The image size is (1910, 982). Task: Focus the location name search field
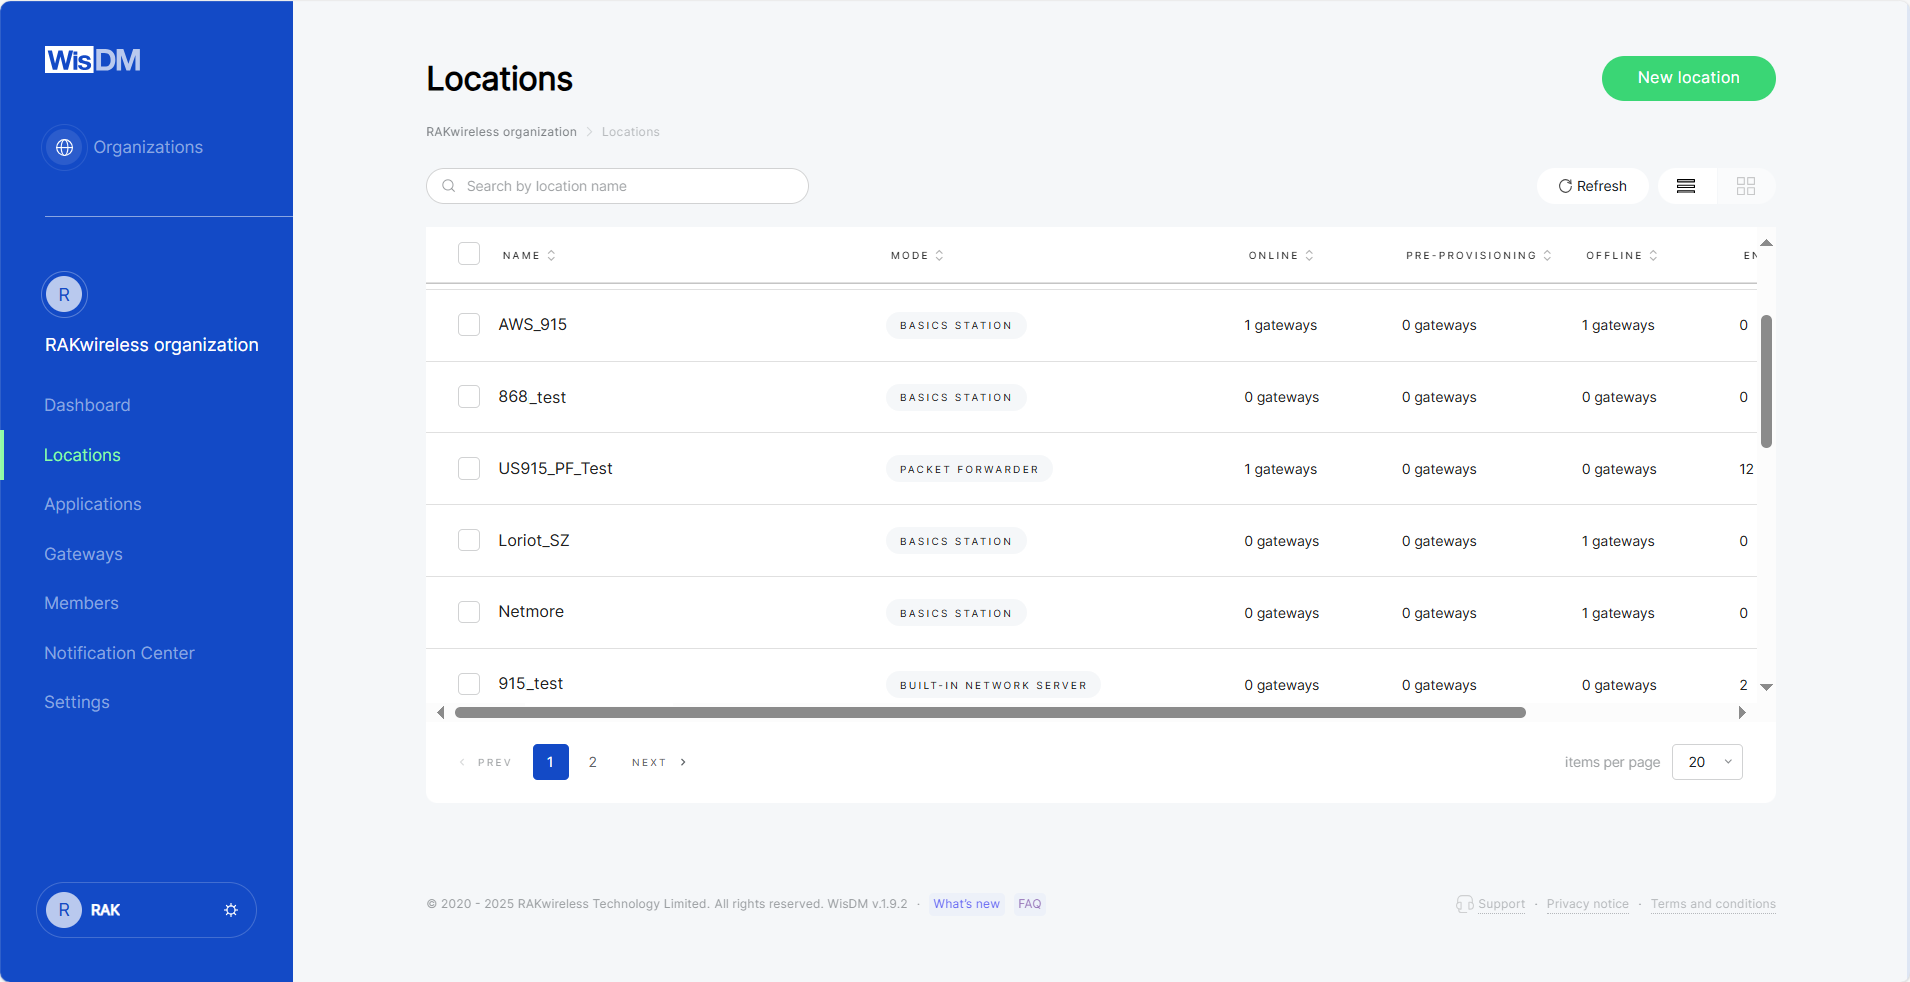point(630,186)
